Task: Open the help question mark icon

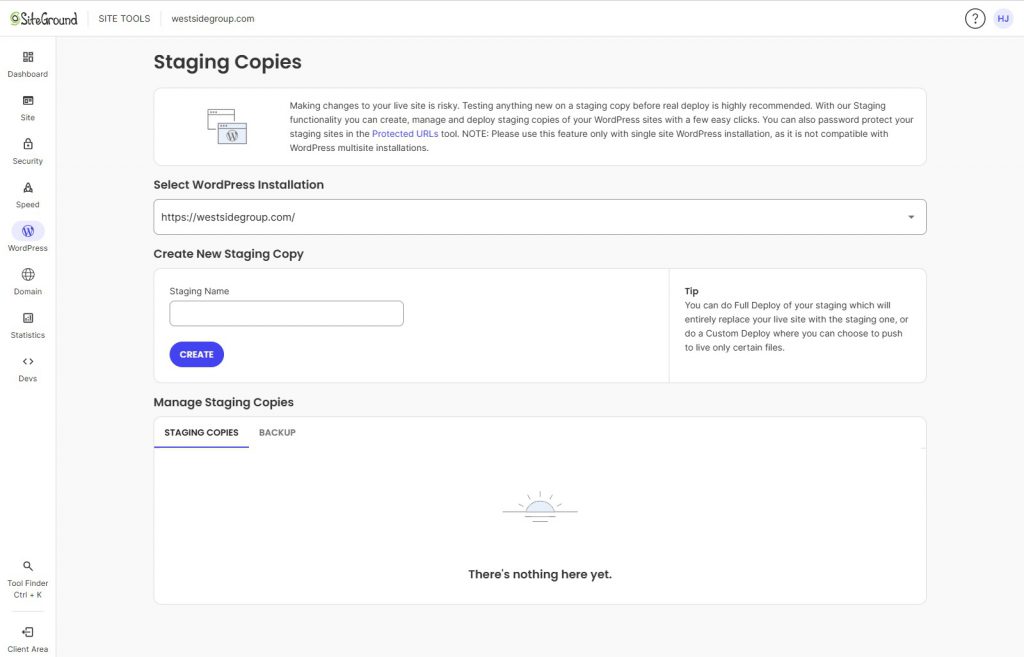Action: tap(975, 19)
